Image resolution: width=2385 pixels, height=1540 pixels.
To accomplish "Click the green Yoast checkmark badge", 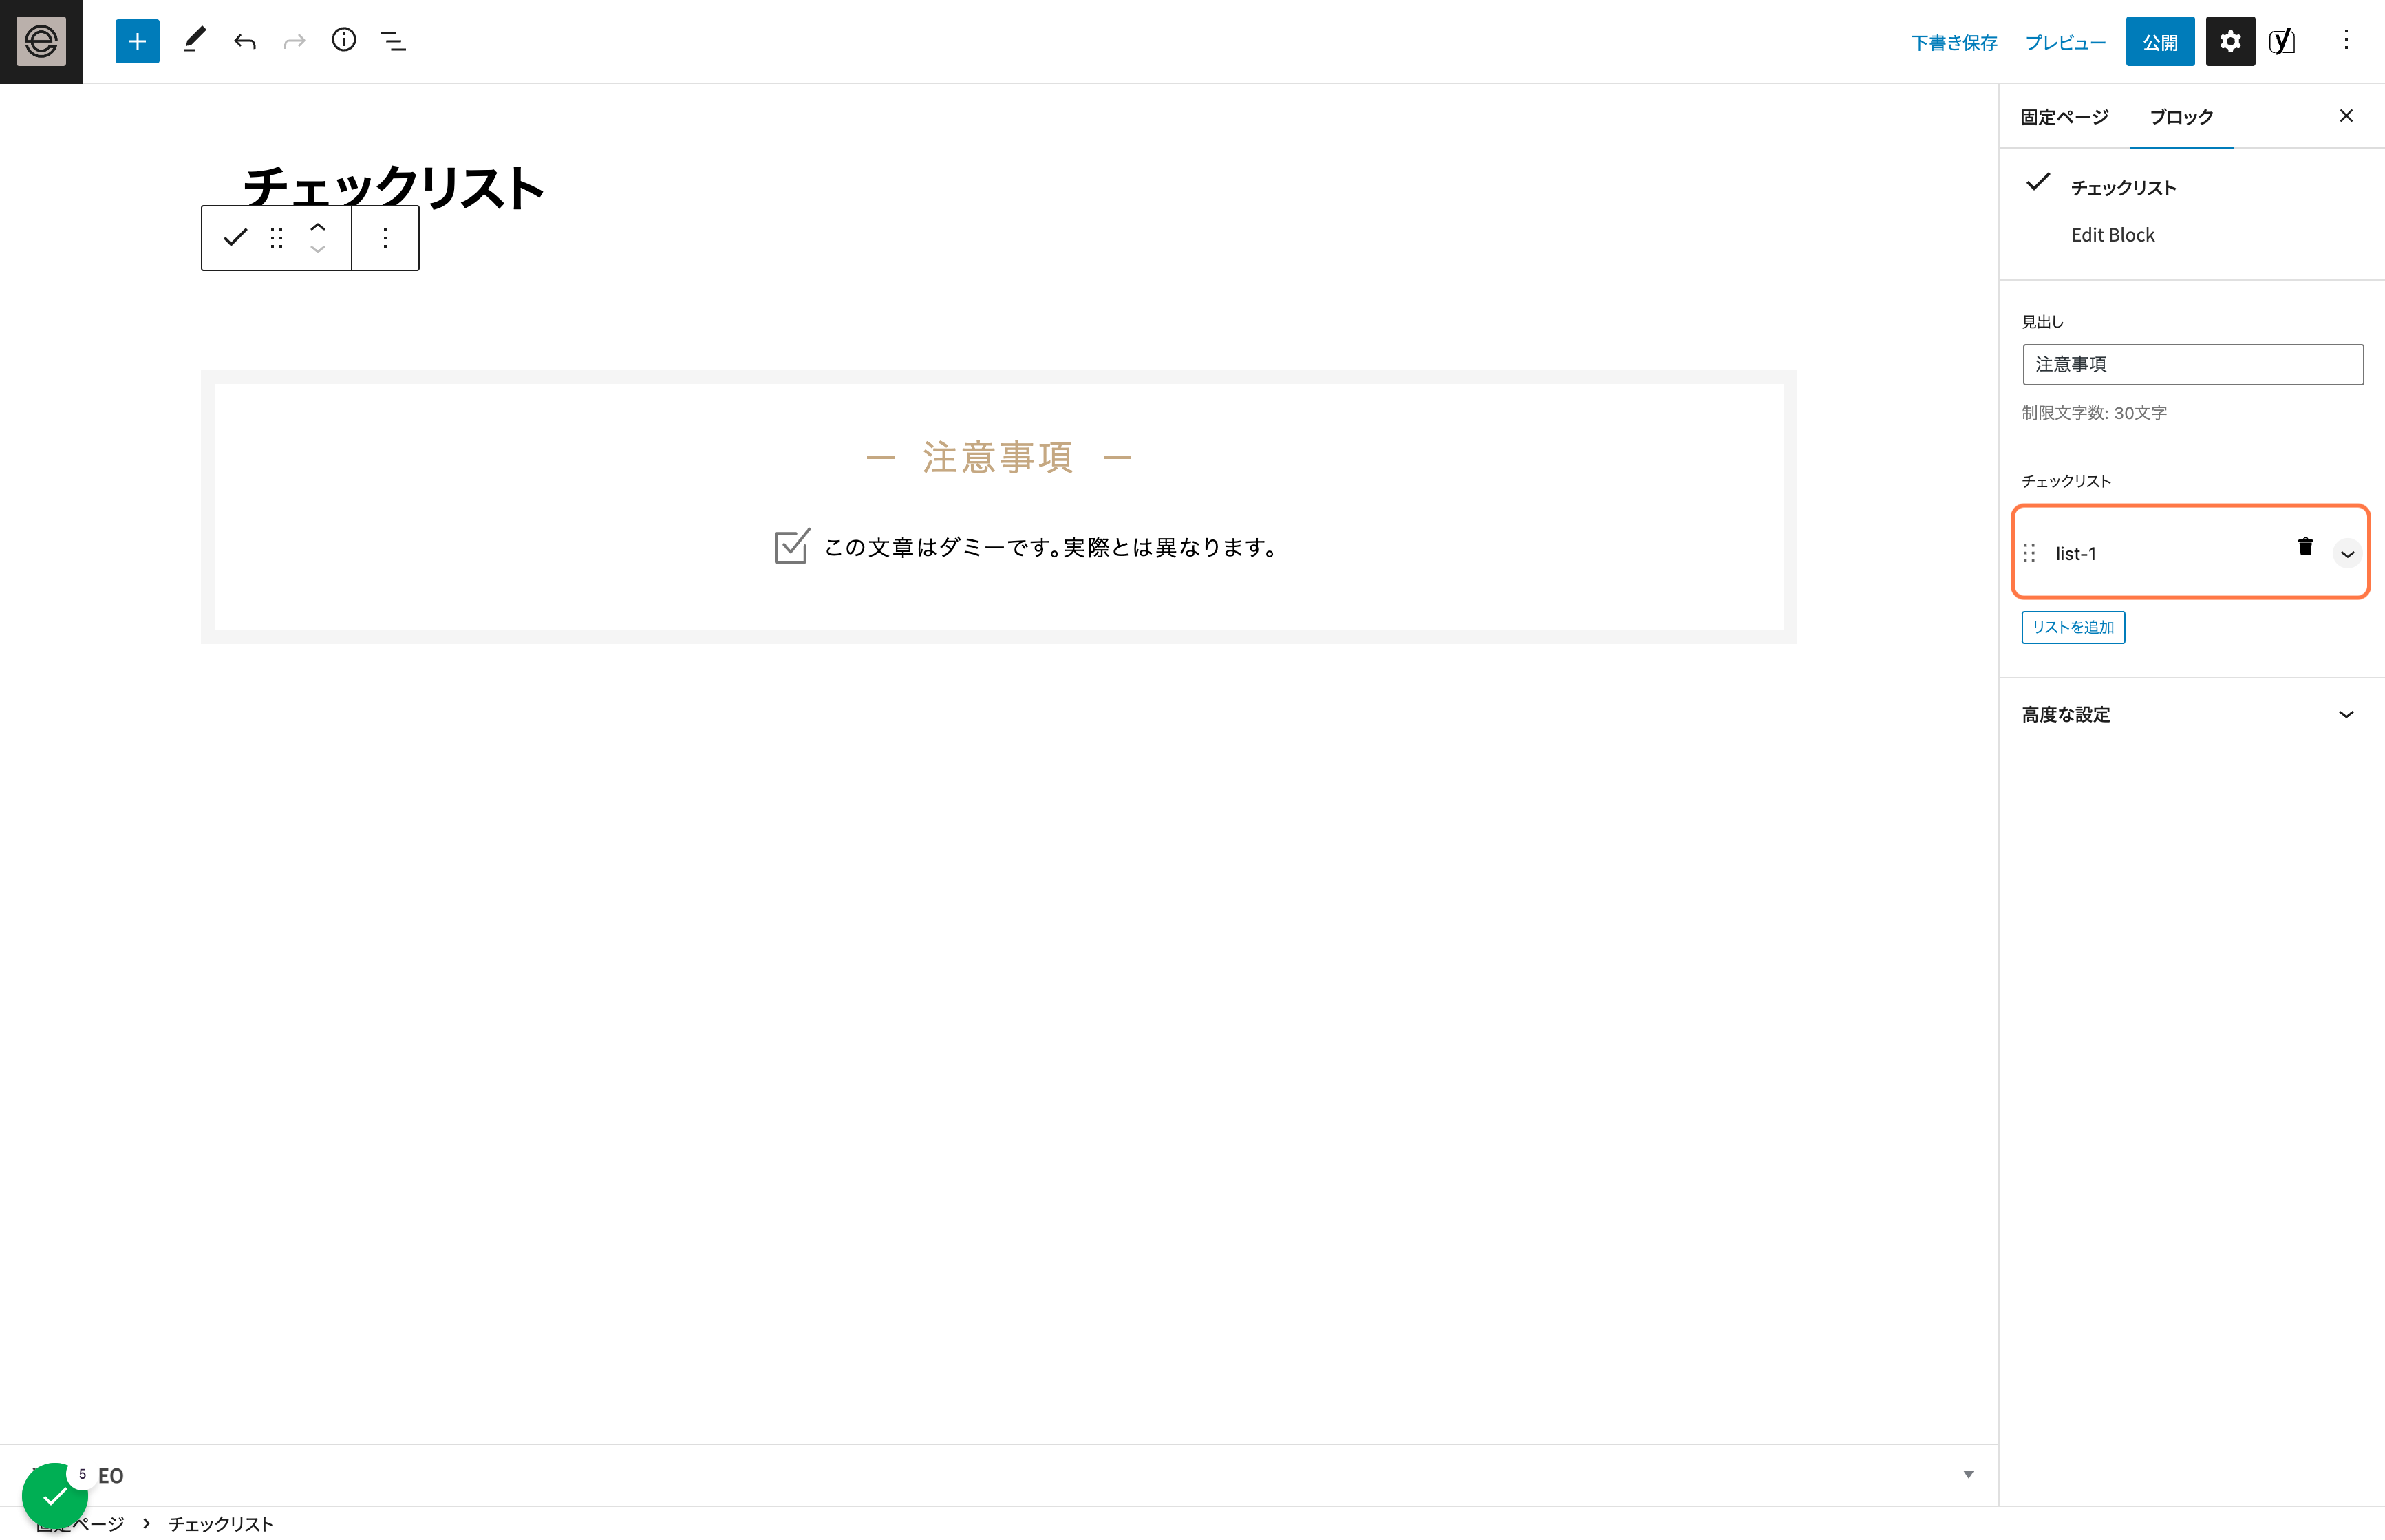I will pyautogui.click(x=55, y=1496).
